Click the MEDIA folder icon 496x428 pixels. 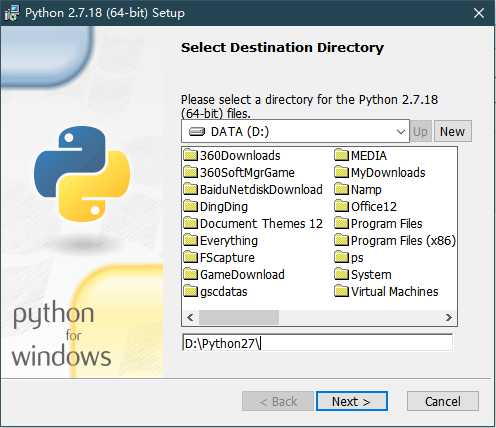point(342,155)
